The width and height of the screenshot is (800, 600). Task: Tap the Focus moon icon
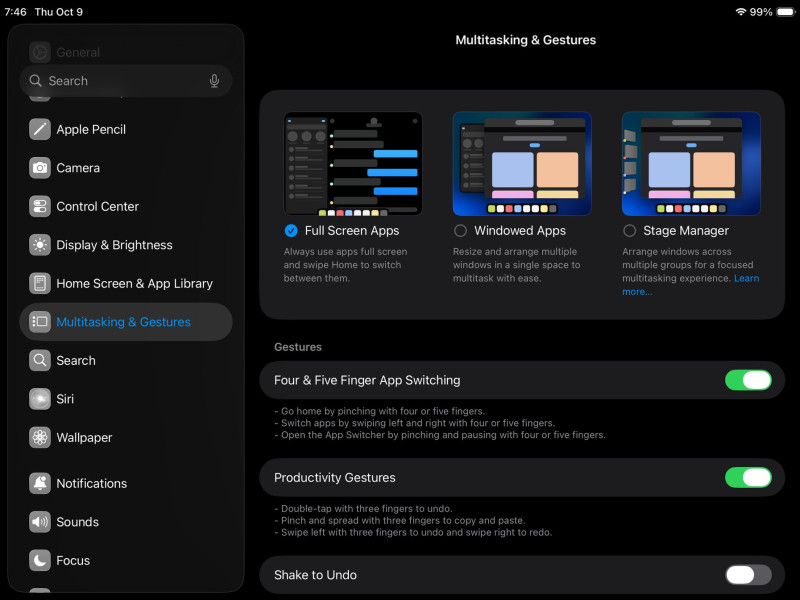(x=40, y=560)
